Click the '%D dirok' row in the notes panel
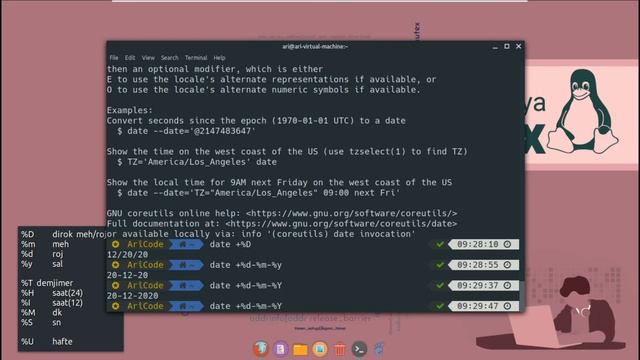Image resolution: width=640 pixels, height=360 pixels. (63, 234)
